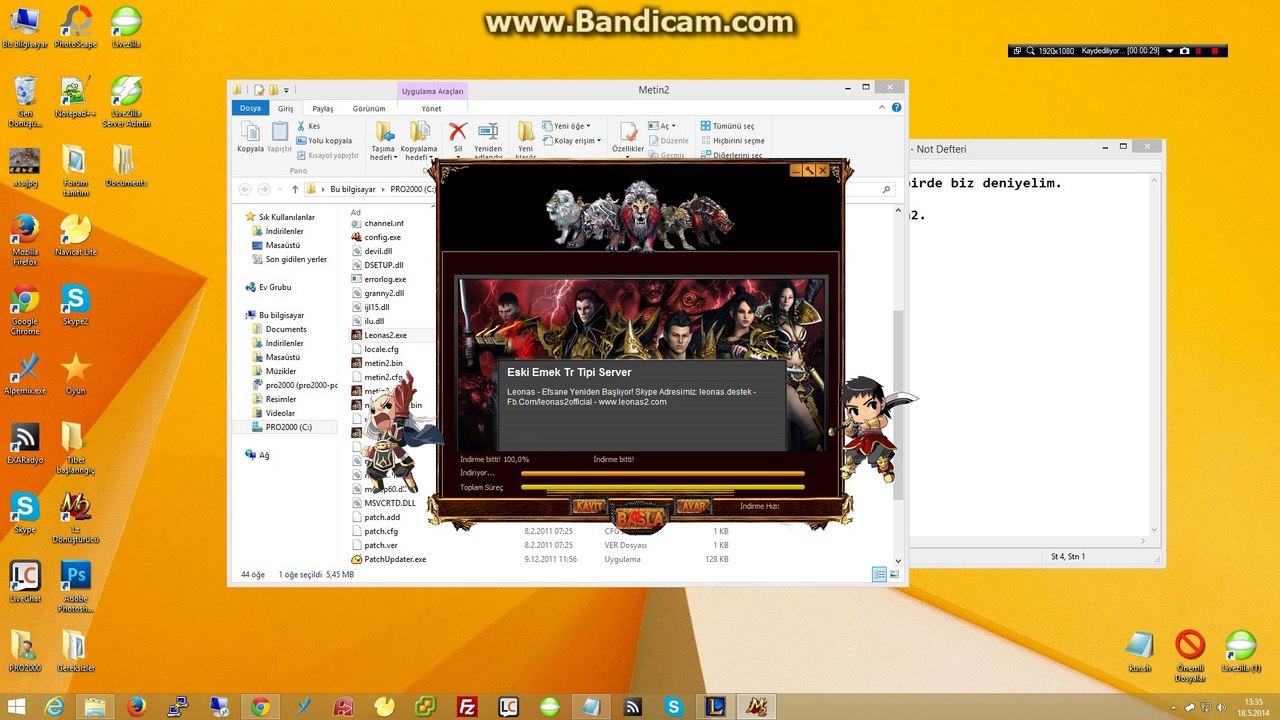The height and width of the screenshot is (720, 1280).
Task: Collapse the Explorer ribbon with the chevron
Action: (883, 107)
